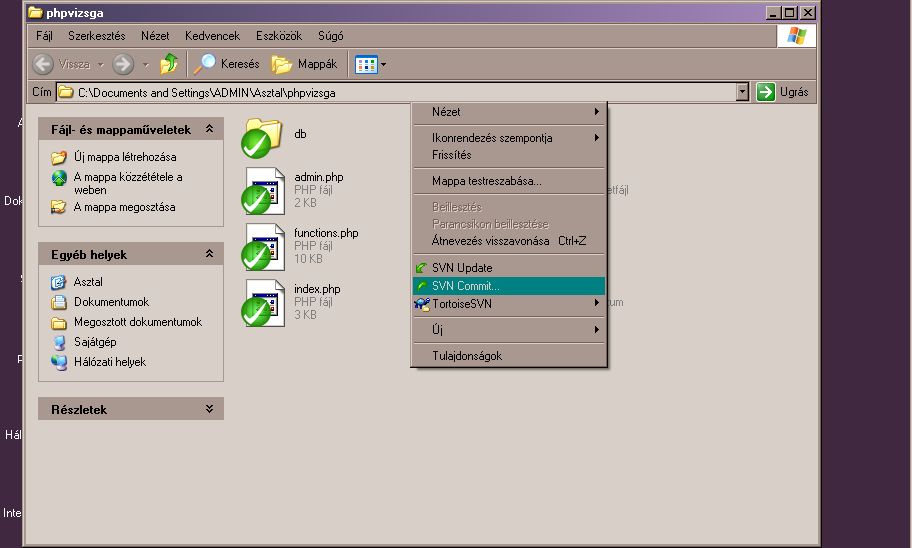
Task: Click the green Ugrás go arrow
Action: (766, 92)
